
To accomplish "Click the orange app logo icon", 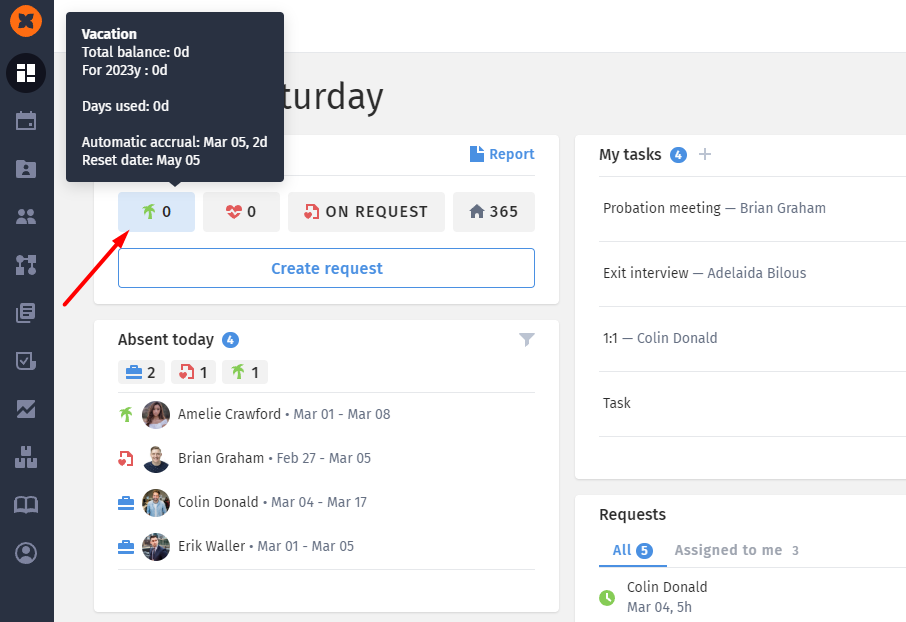I will point(26,21).
